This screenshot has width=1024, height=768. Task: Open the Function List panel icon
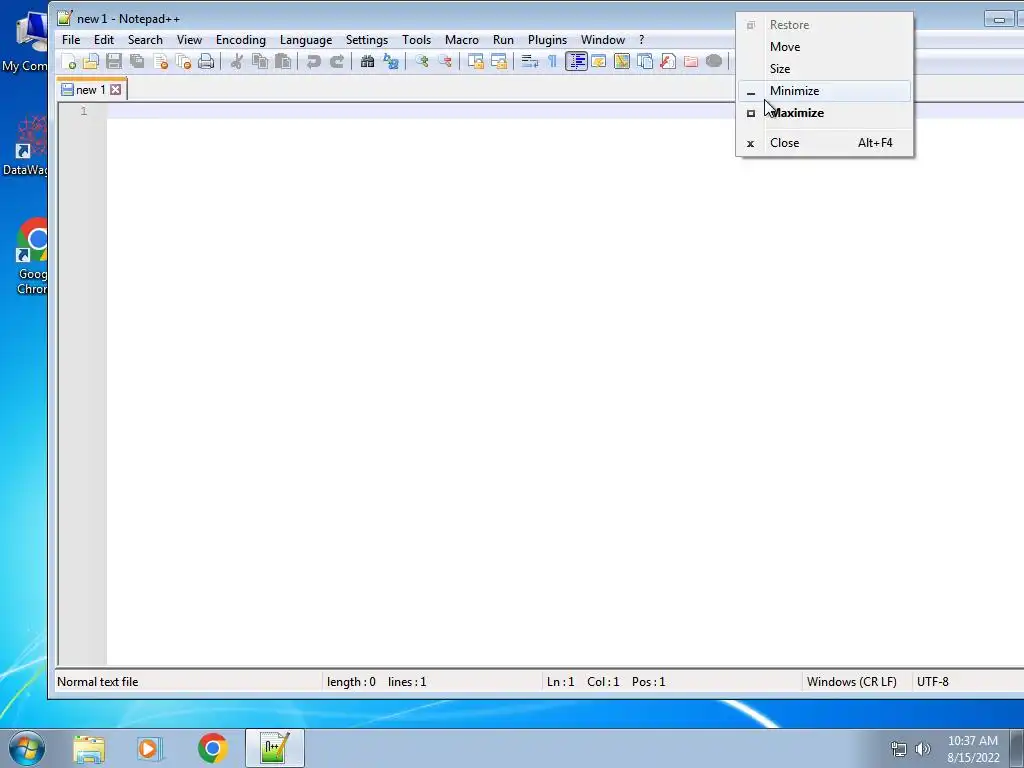point(667,61)
